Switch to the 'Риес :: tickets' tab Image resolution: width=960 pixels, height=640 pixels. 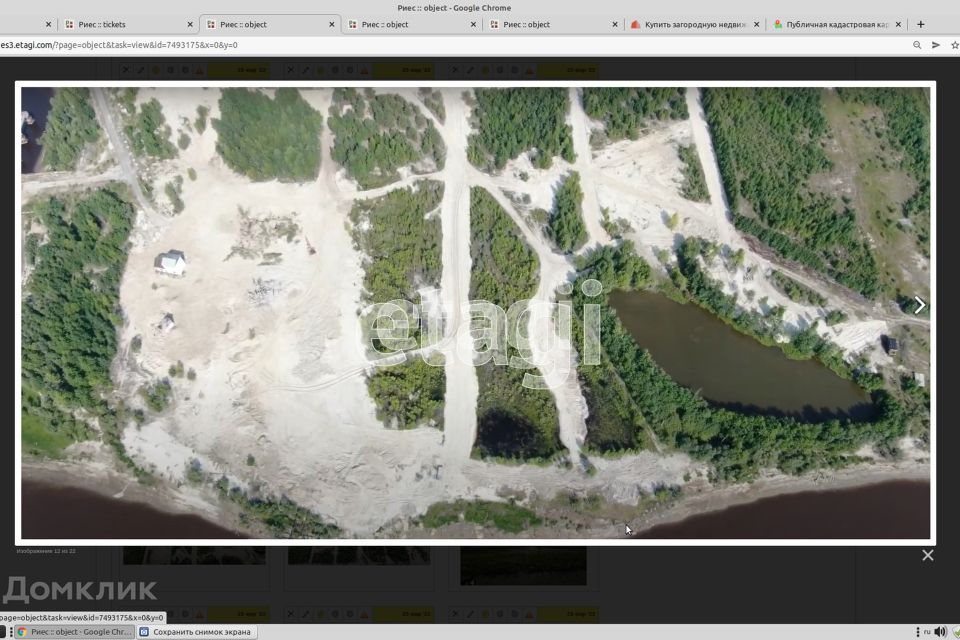(x=127, y=24)
